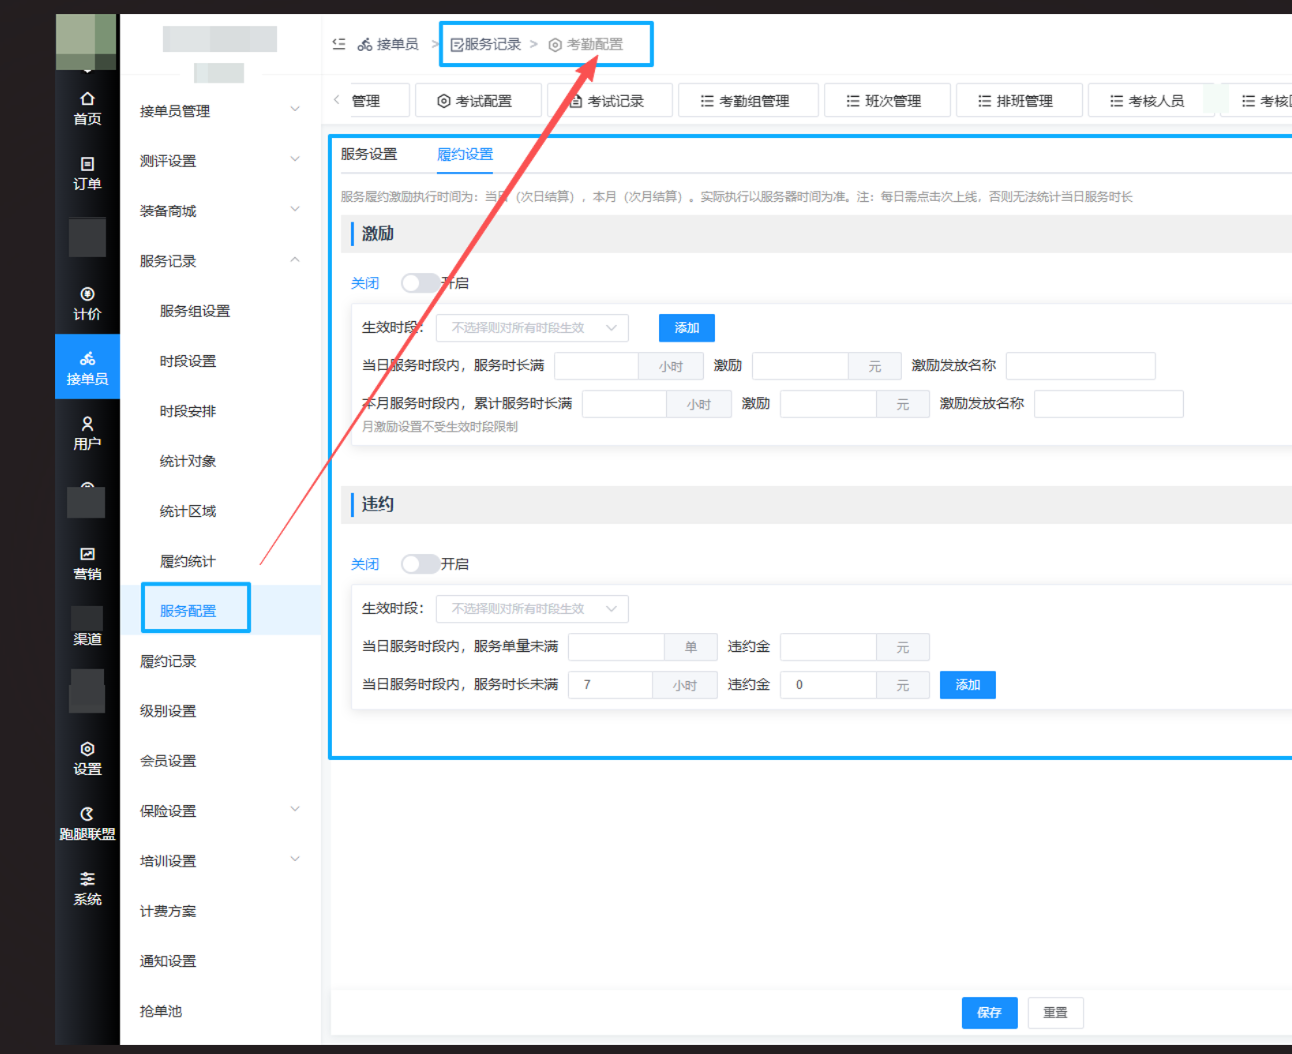Open 用户 user icon in sidebar
1292x1054 pixels.
[87, 433]
